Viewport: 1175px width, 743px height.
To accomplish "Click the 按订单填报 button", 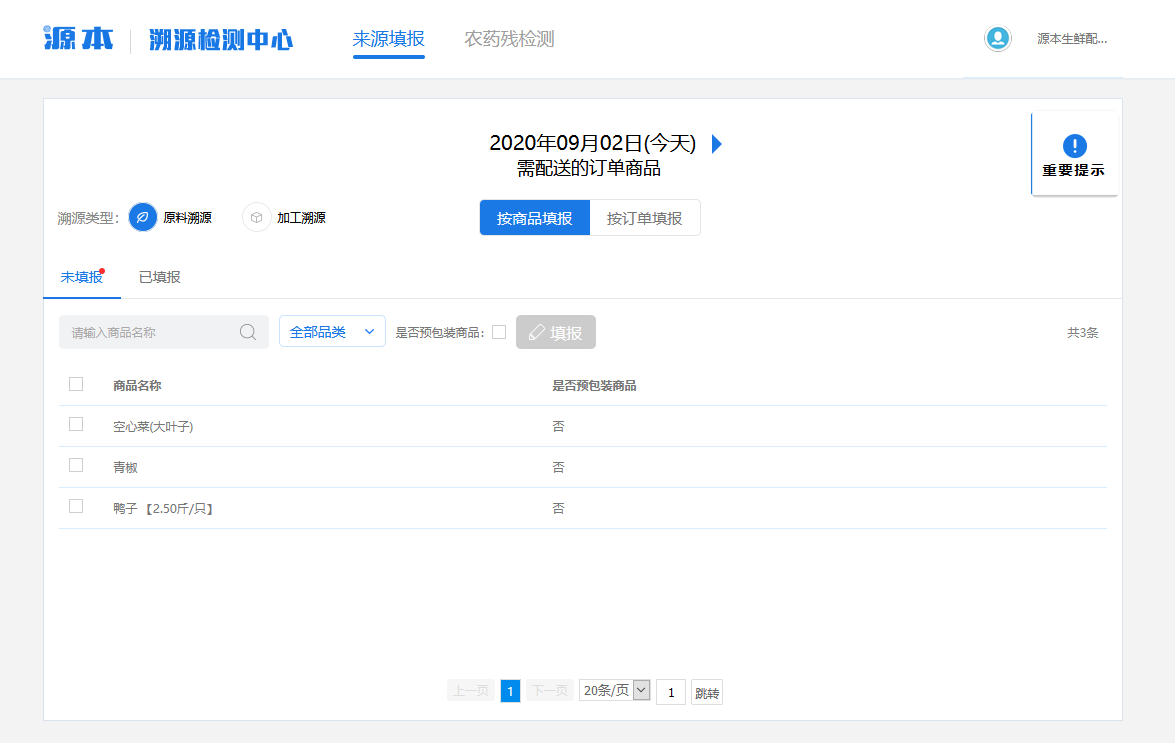I will 645,217.
